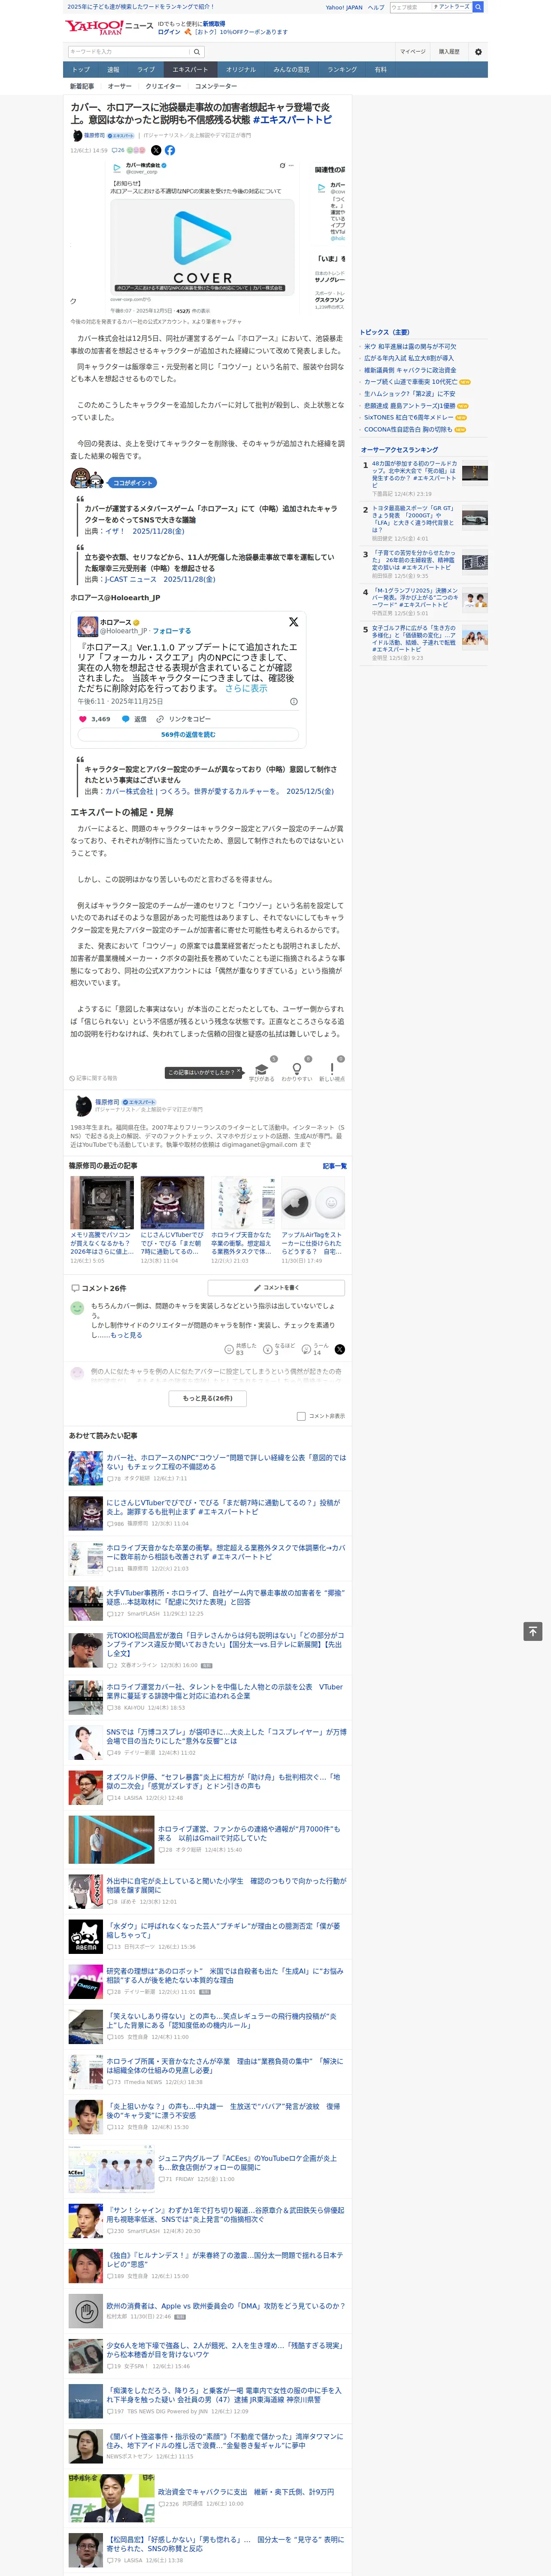The image size is (551, 2576).
Task: Open the #エキスパートトピ hashtag in headline
Action: click(292, 120)
